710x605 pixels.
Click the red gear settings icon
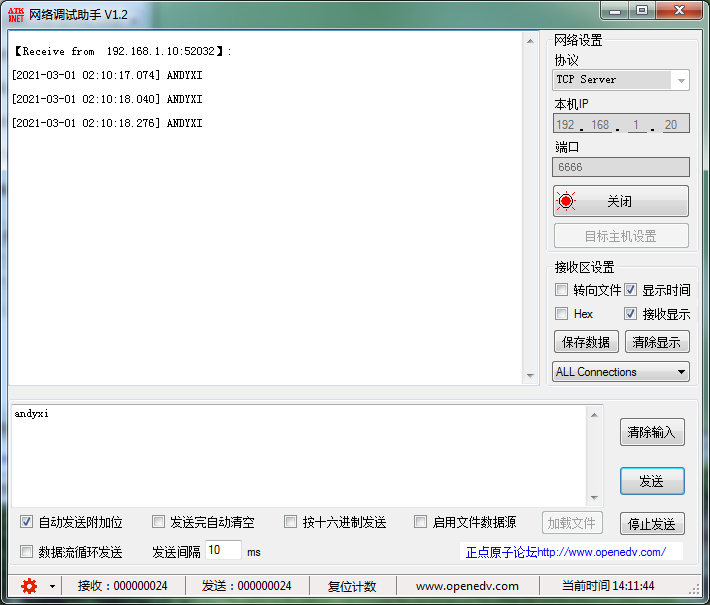click(29, 586)
